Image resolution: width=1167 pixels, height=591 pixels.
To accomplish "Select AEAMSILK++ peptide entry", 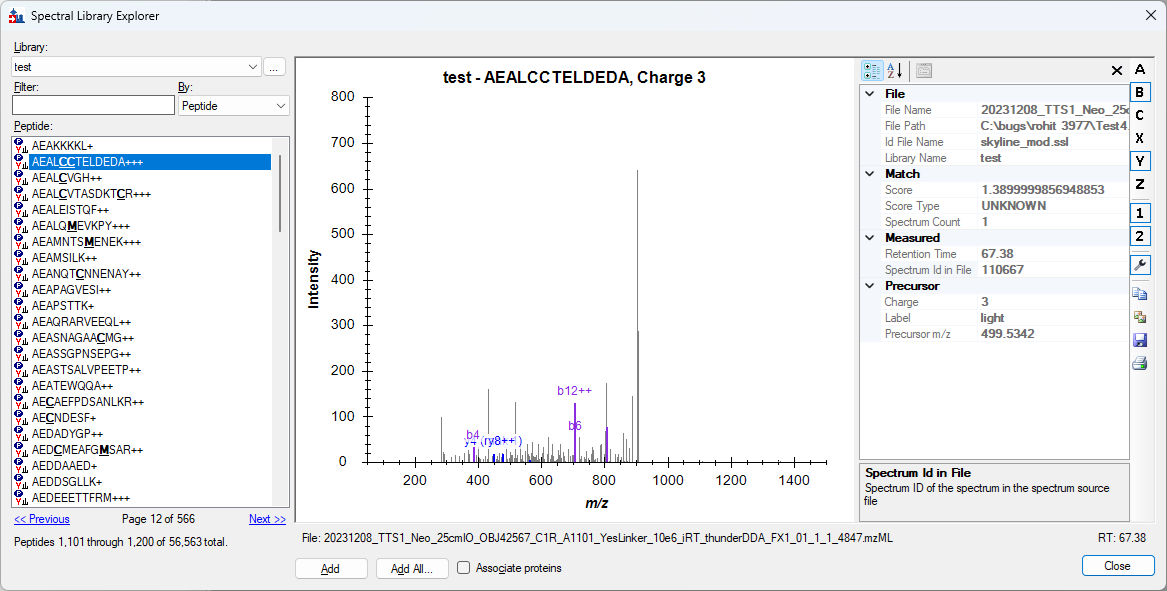I will (64, 258).
